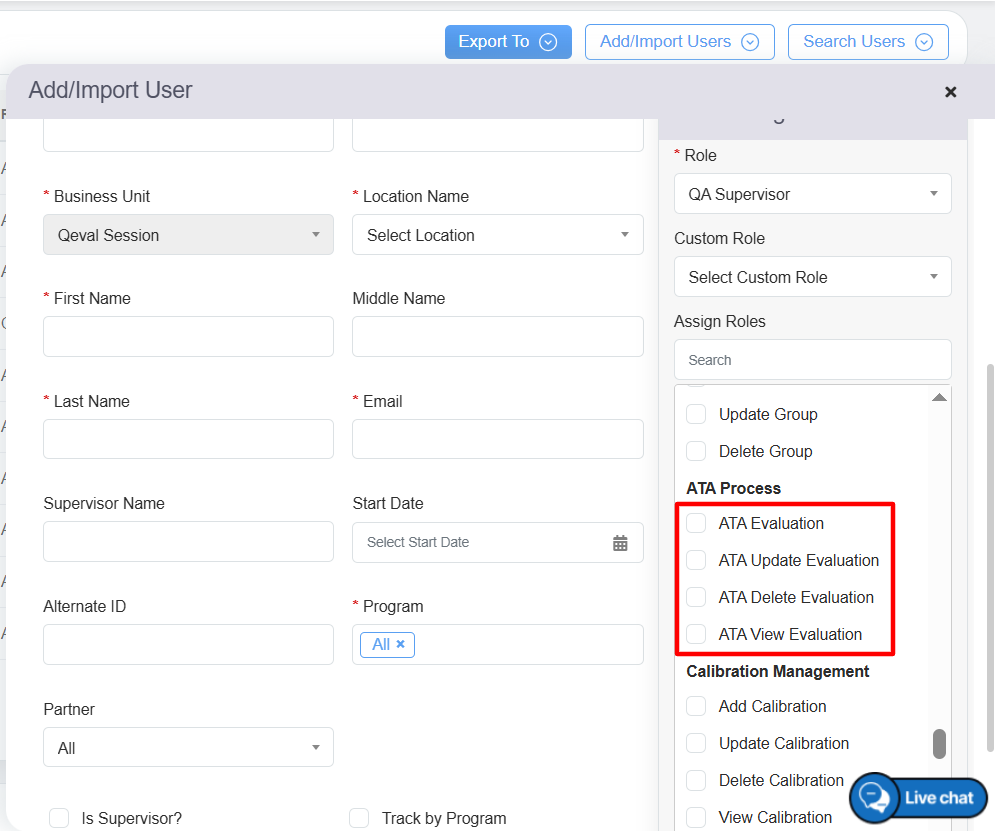Click the Add/Import Users chevron icon
995x831 pixels.
tap(750, 42)
